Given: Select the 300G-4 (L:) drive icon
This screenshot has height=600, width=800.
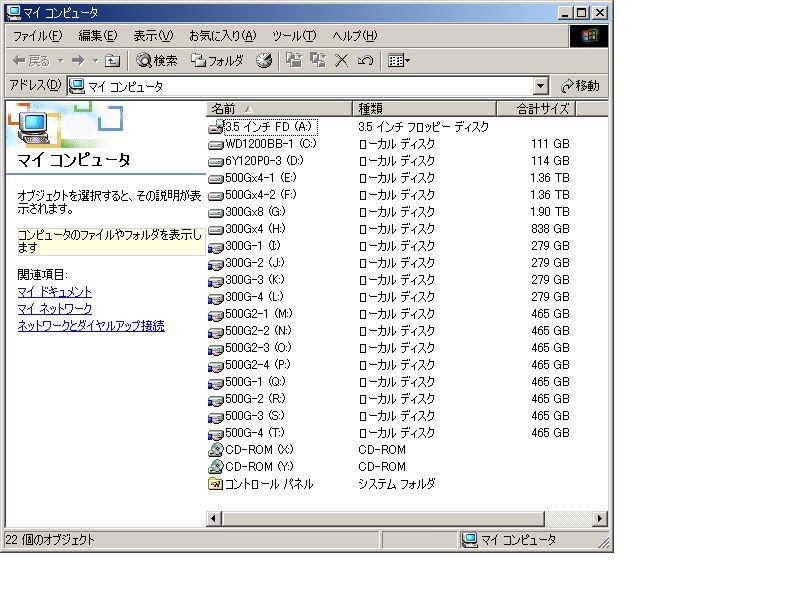Looking at the screenshot, I should point(216,298).
